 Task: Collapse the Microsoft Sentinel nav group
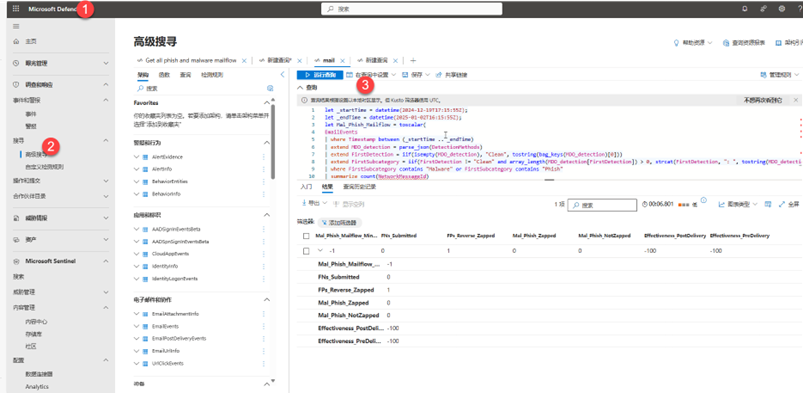[x=106, y=261]
